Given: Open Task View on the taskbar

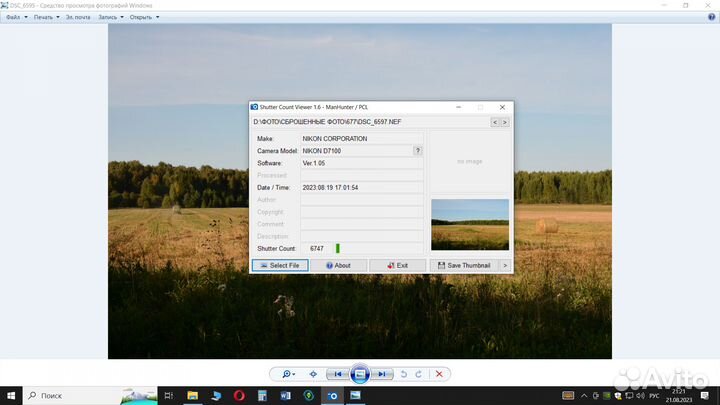Looking at the screenshot, I should [x=169, y=395].
